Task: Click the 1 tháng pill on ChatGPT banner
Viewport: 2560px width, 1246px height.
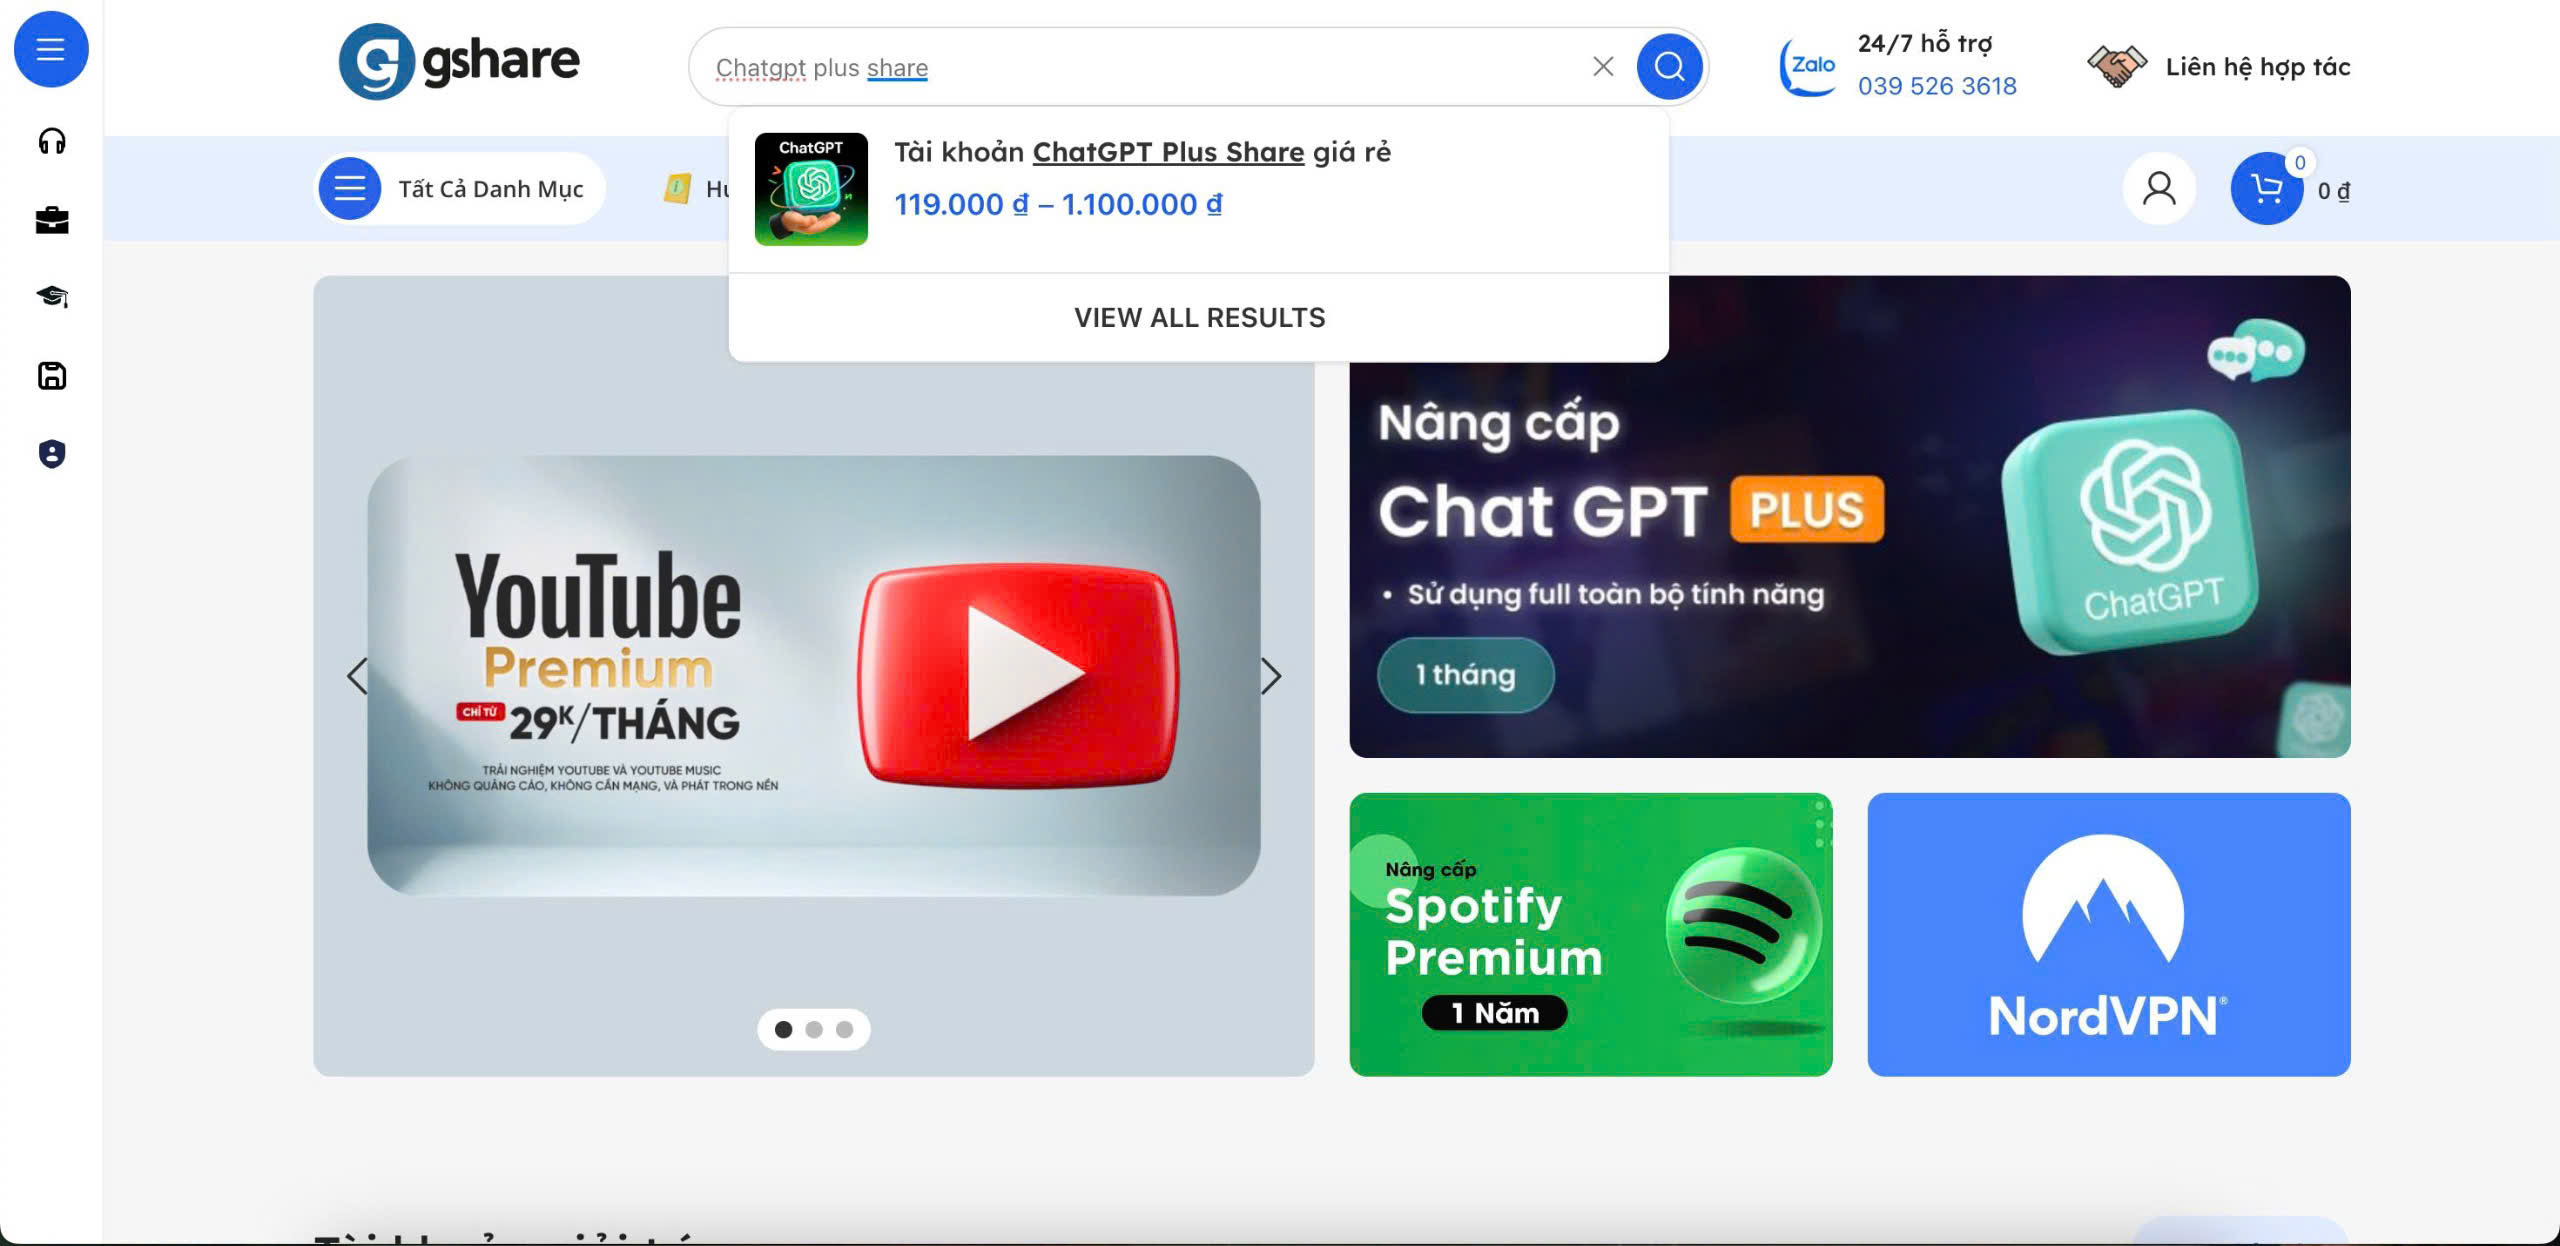Action: point(1466,675)
